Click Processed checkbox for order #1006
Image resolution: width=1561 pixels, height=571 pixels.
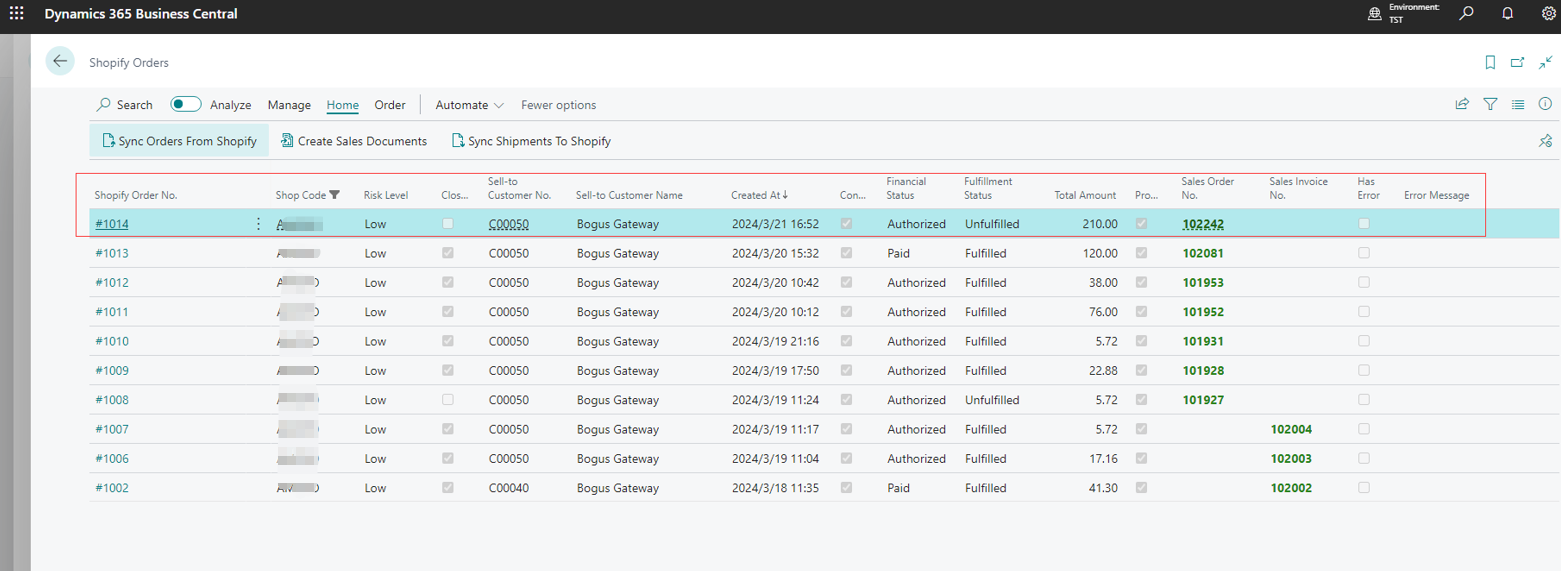point(1142,458)
